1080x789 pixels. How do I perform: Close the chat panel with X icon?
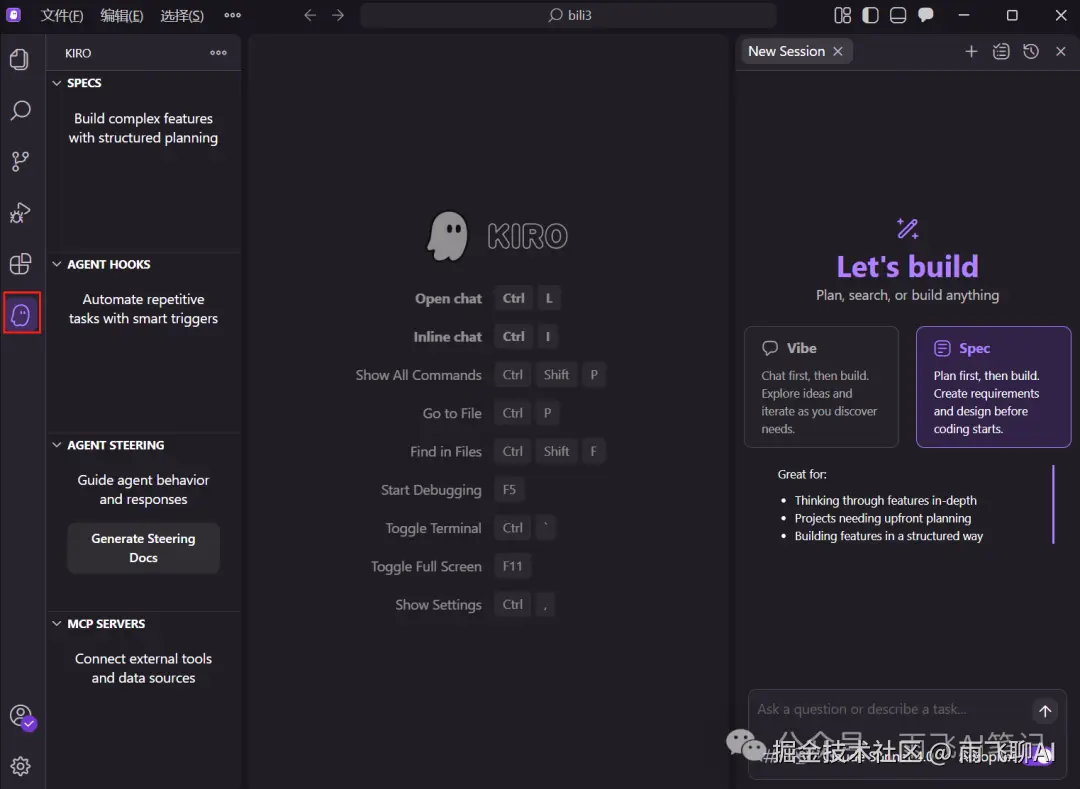coord(1061,52)
